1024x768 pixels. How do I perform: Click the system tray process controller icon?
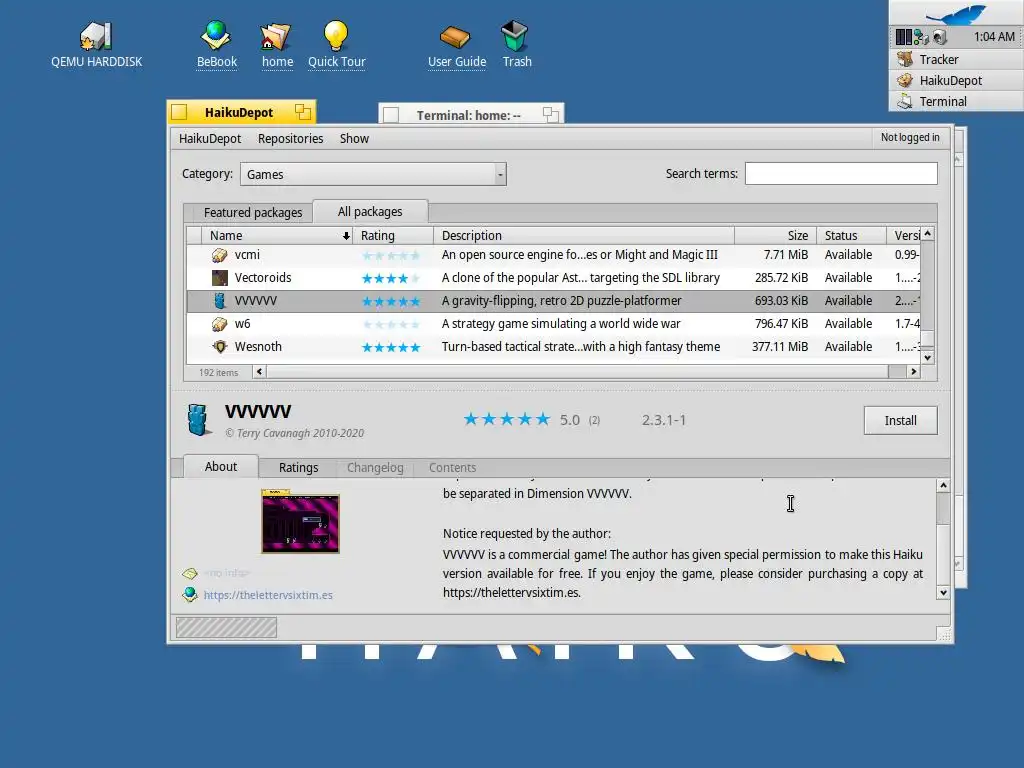(x=903, y=37)
